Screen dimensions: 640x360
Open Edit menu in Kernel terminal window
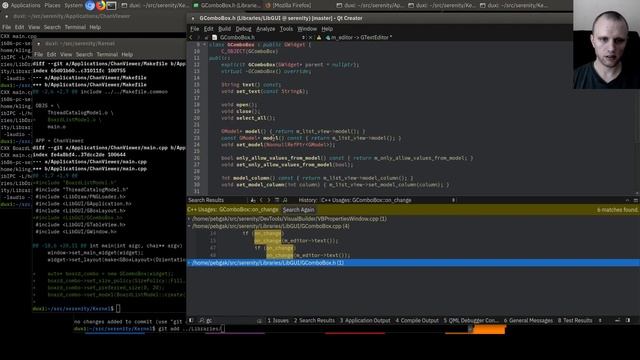pyautogui.click(x=51, y=54)
